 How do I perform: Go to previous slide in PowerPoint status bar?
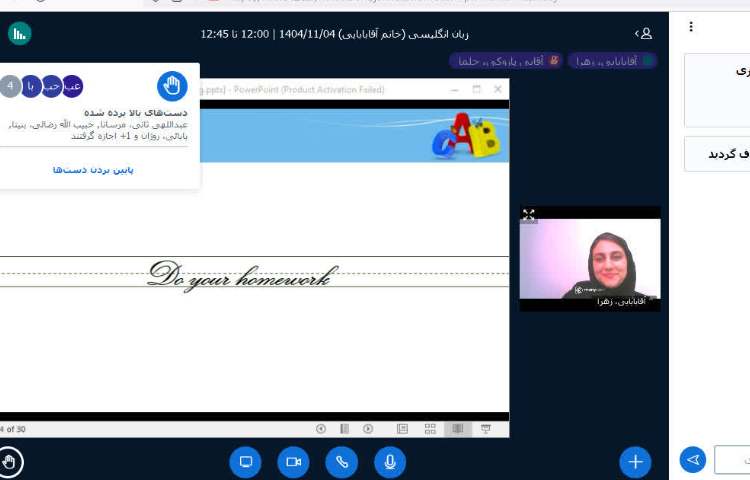tap(321, 429)
